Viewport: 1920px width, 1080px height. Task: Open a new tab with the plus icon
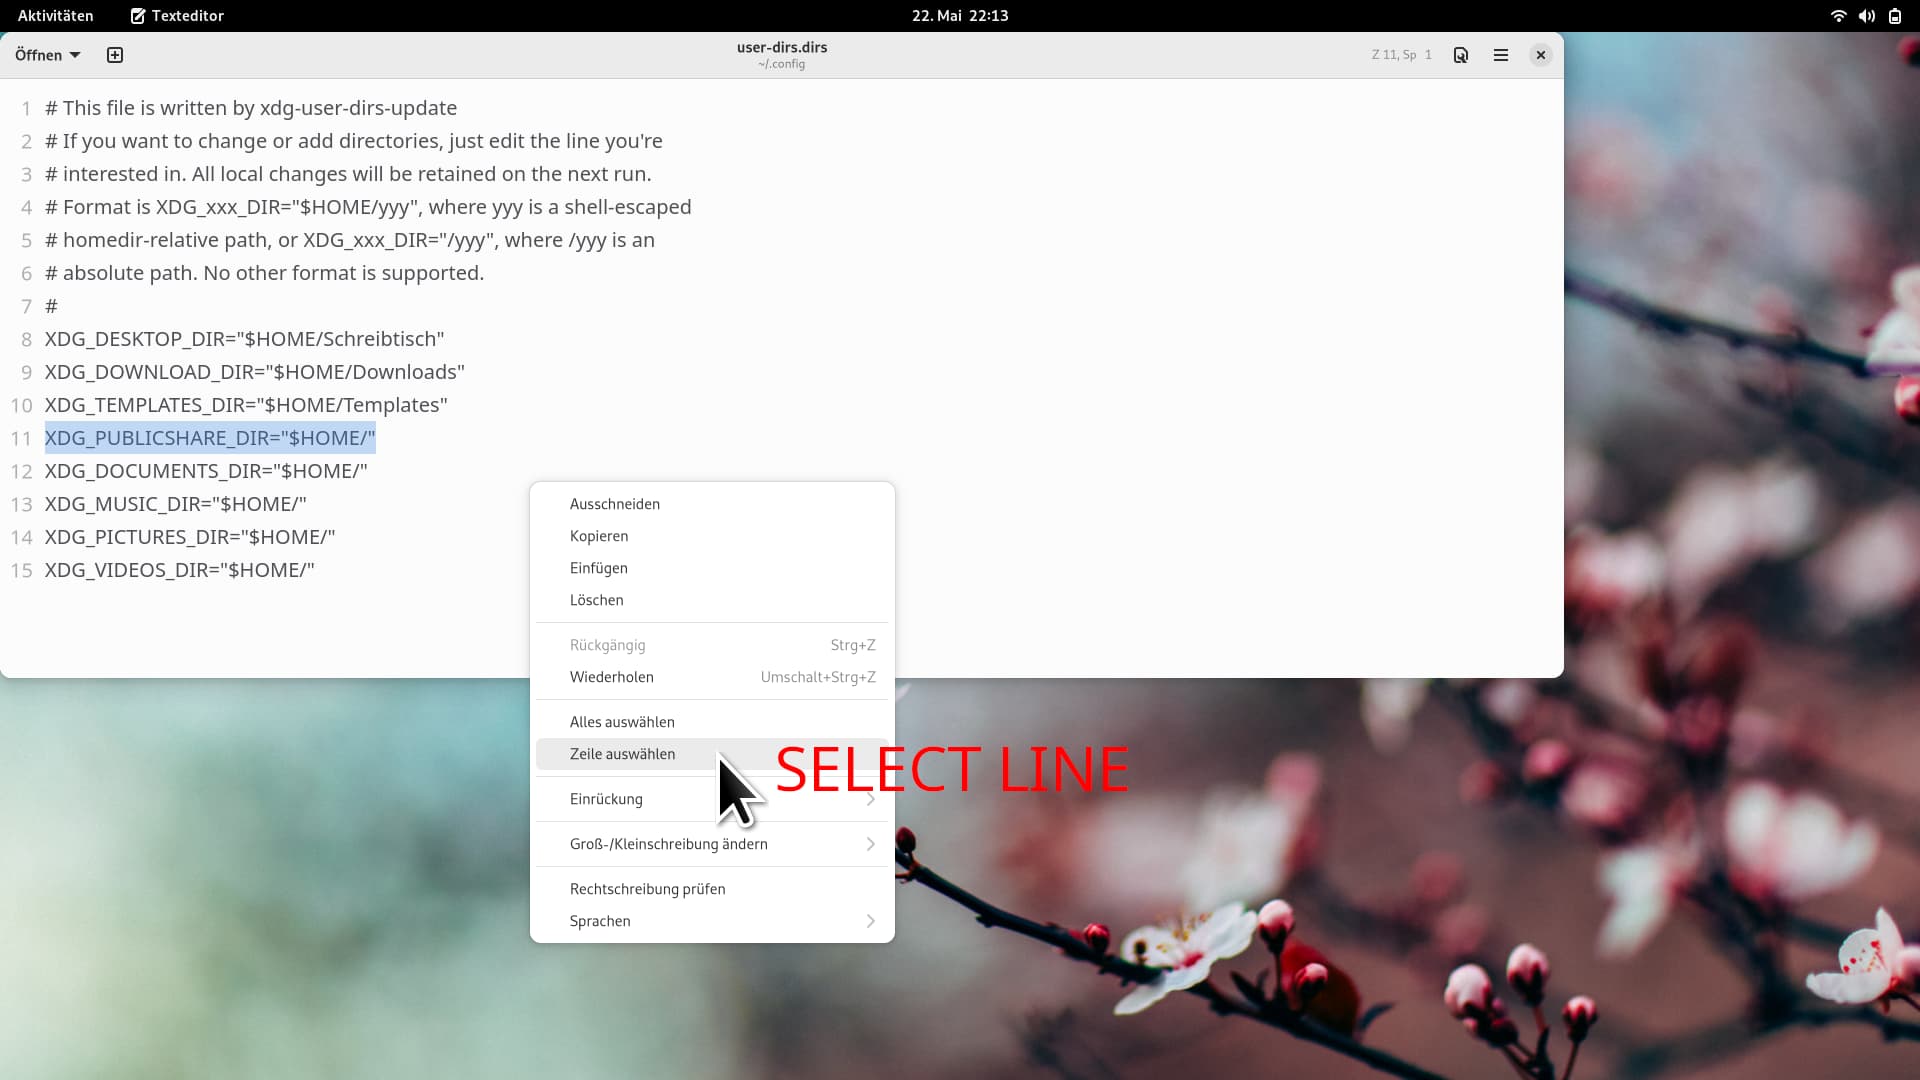[114, 55]
